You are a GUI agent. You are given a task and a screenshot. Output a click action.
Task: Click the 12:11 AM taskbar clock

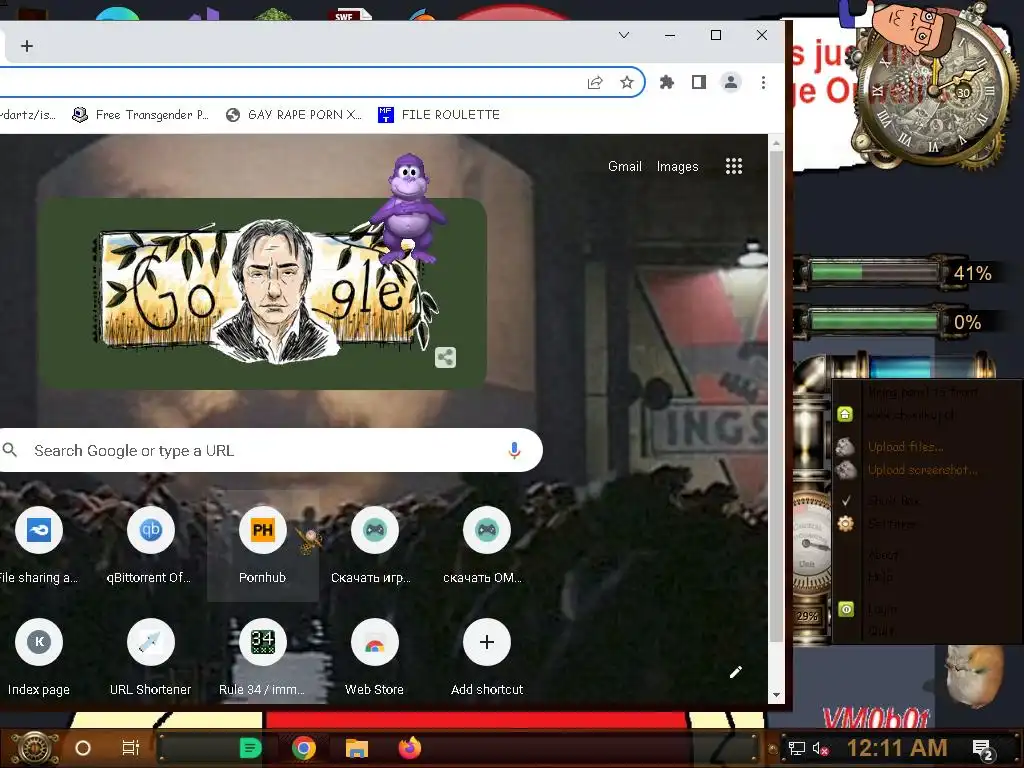(897, 748)
